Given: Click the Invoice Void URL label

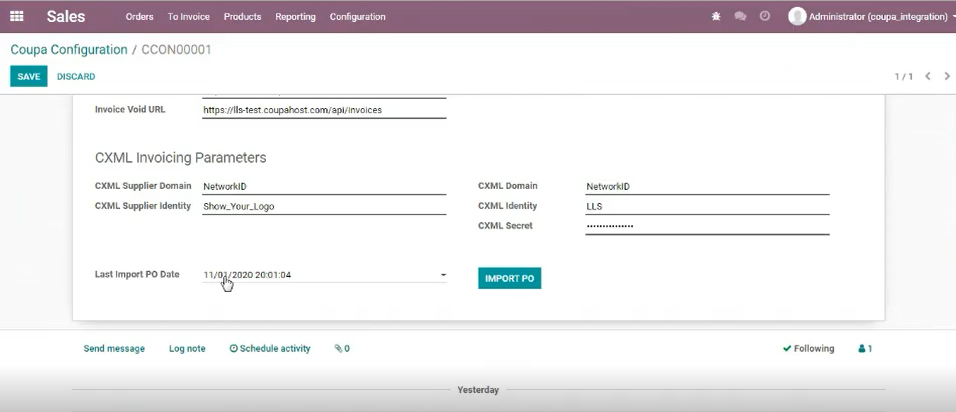Looking at the screenshot, I should 130,110.
